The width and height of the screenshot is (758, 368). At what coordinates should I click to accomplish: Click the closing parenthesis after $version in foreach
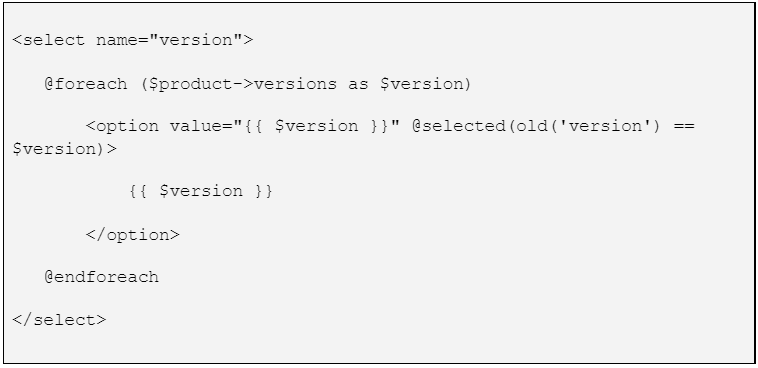[x=466, y=84]
